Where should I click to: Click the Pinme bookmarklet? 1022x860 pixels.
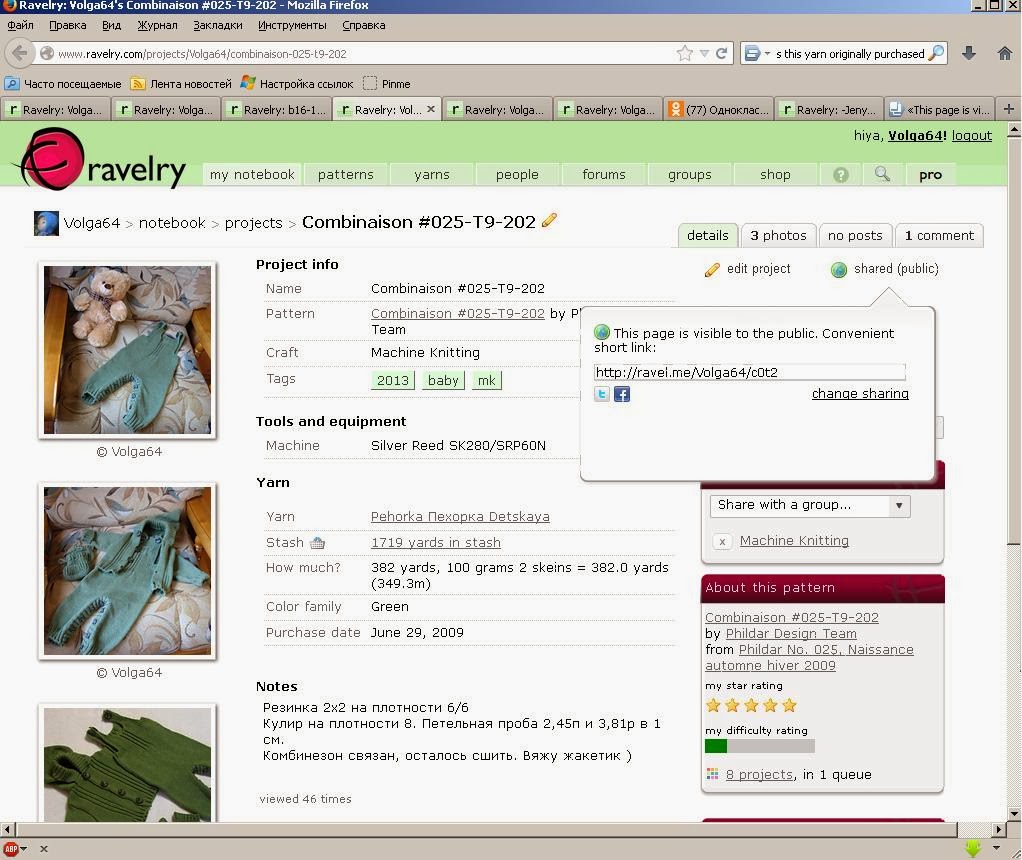pyautogui.click(x=387, y=83)
